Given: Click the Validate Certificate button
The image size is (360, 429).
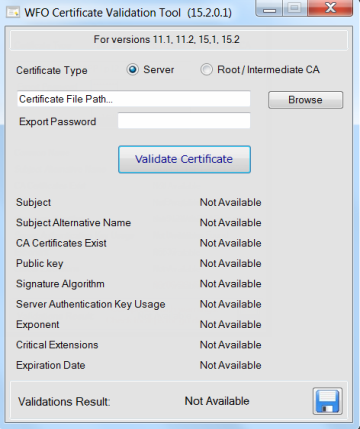Looking at the screenshot, I should (184, 159).
